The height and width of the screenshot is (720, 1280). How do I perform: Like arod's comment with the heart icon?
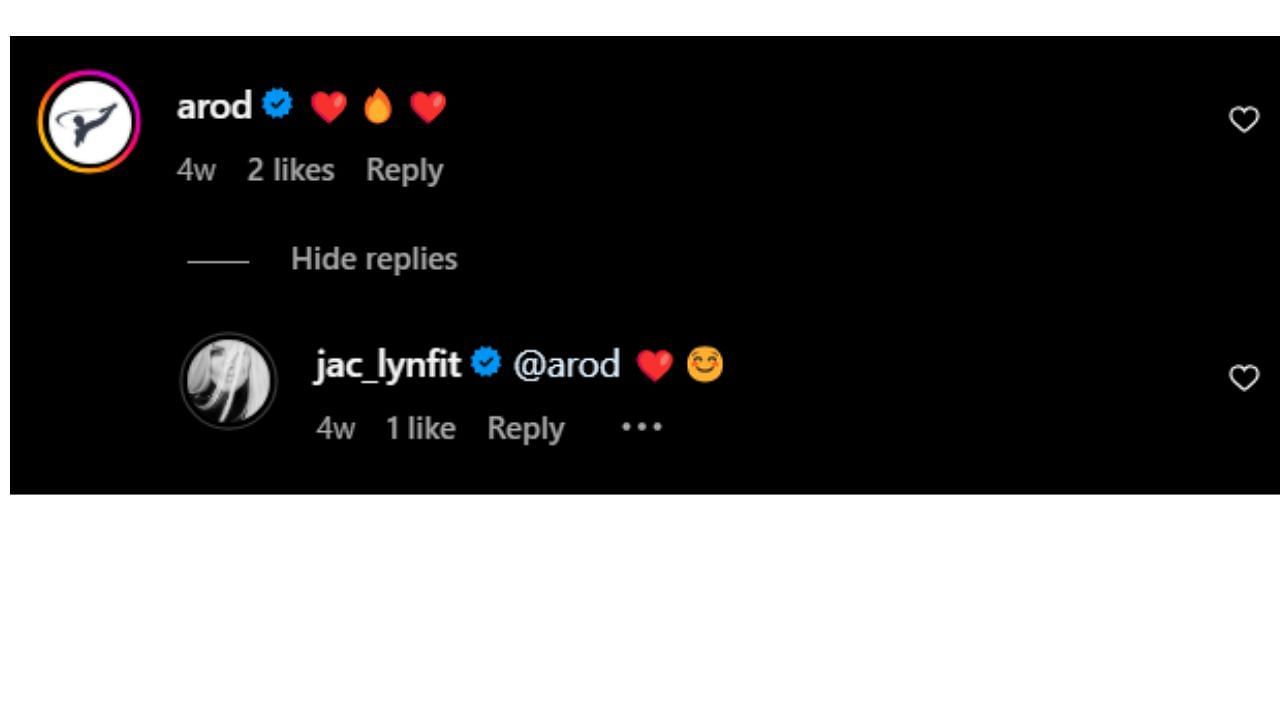1243,120
